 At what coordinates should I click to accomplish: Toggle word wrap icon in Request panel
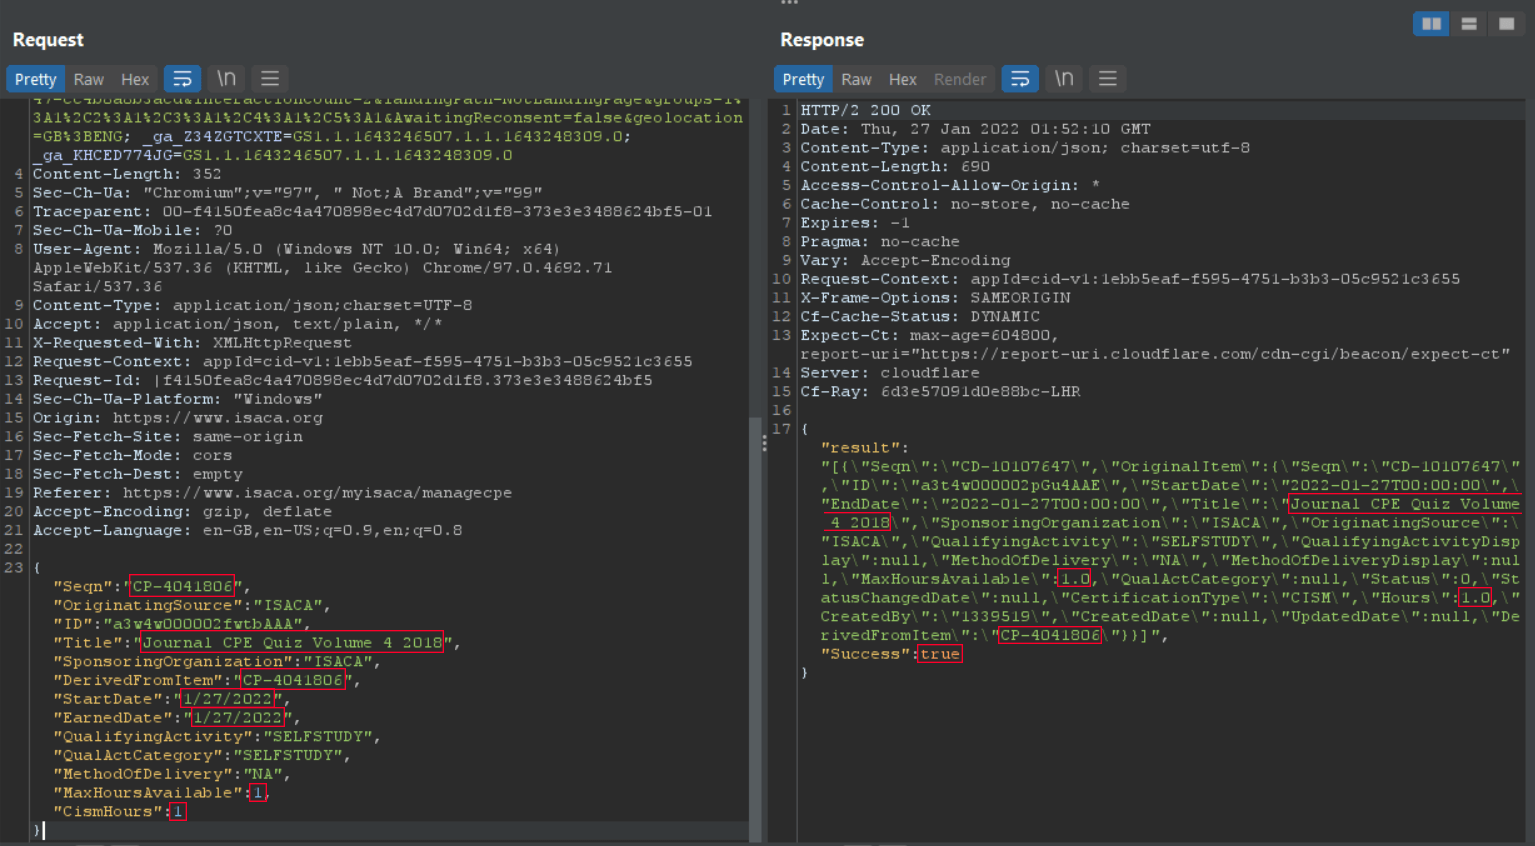tap(182, 79)
